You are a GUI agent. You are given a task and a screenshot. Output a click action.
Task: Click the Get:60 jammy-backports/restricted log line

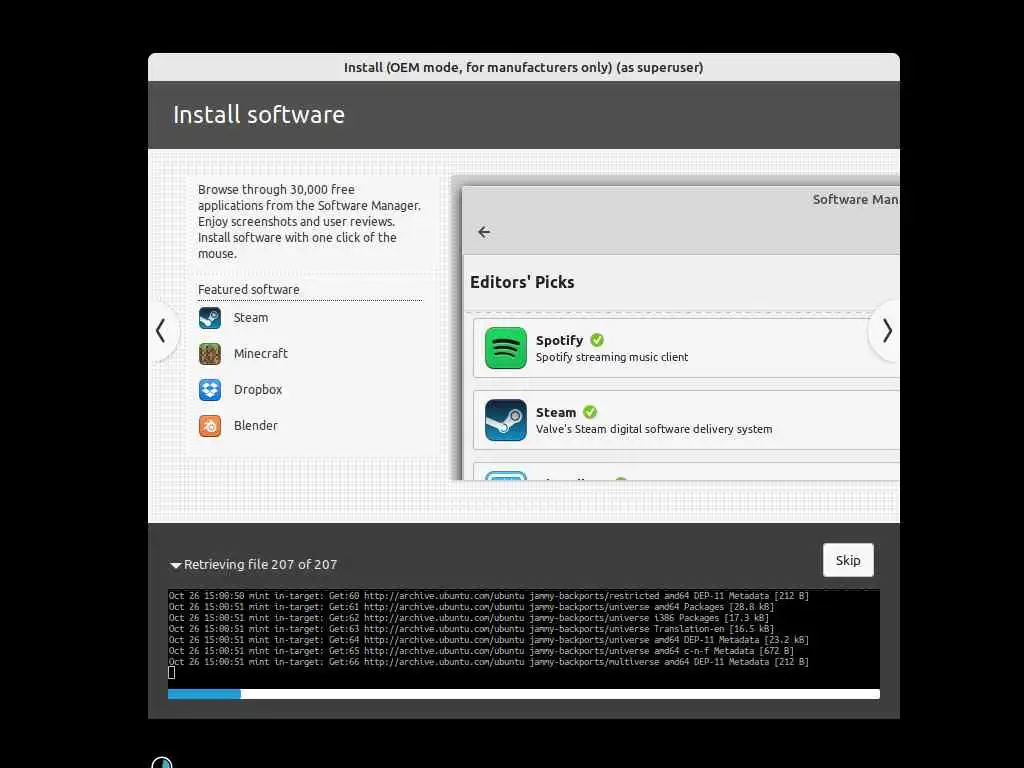click(488, 596)
